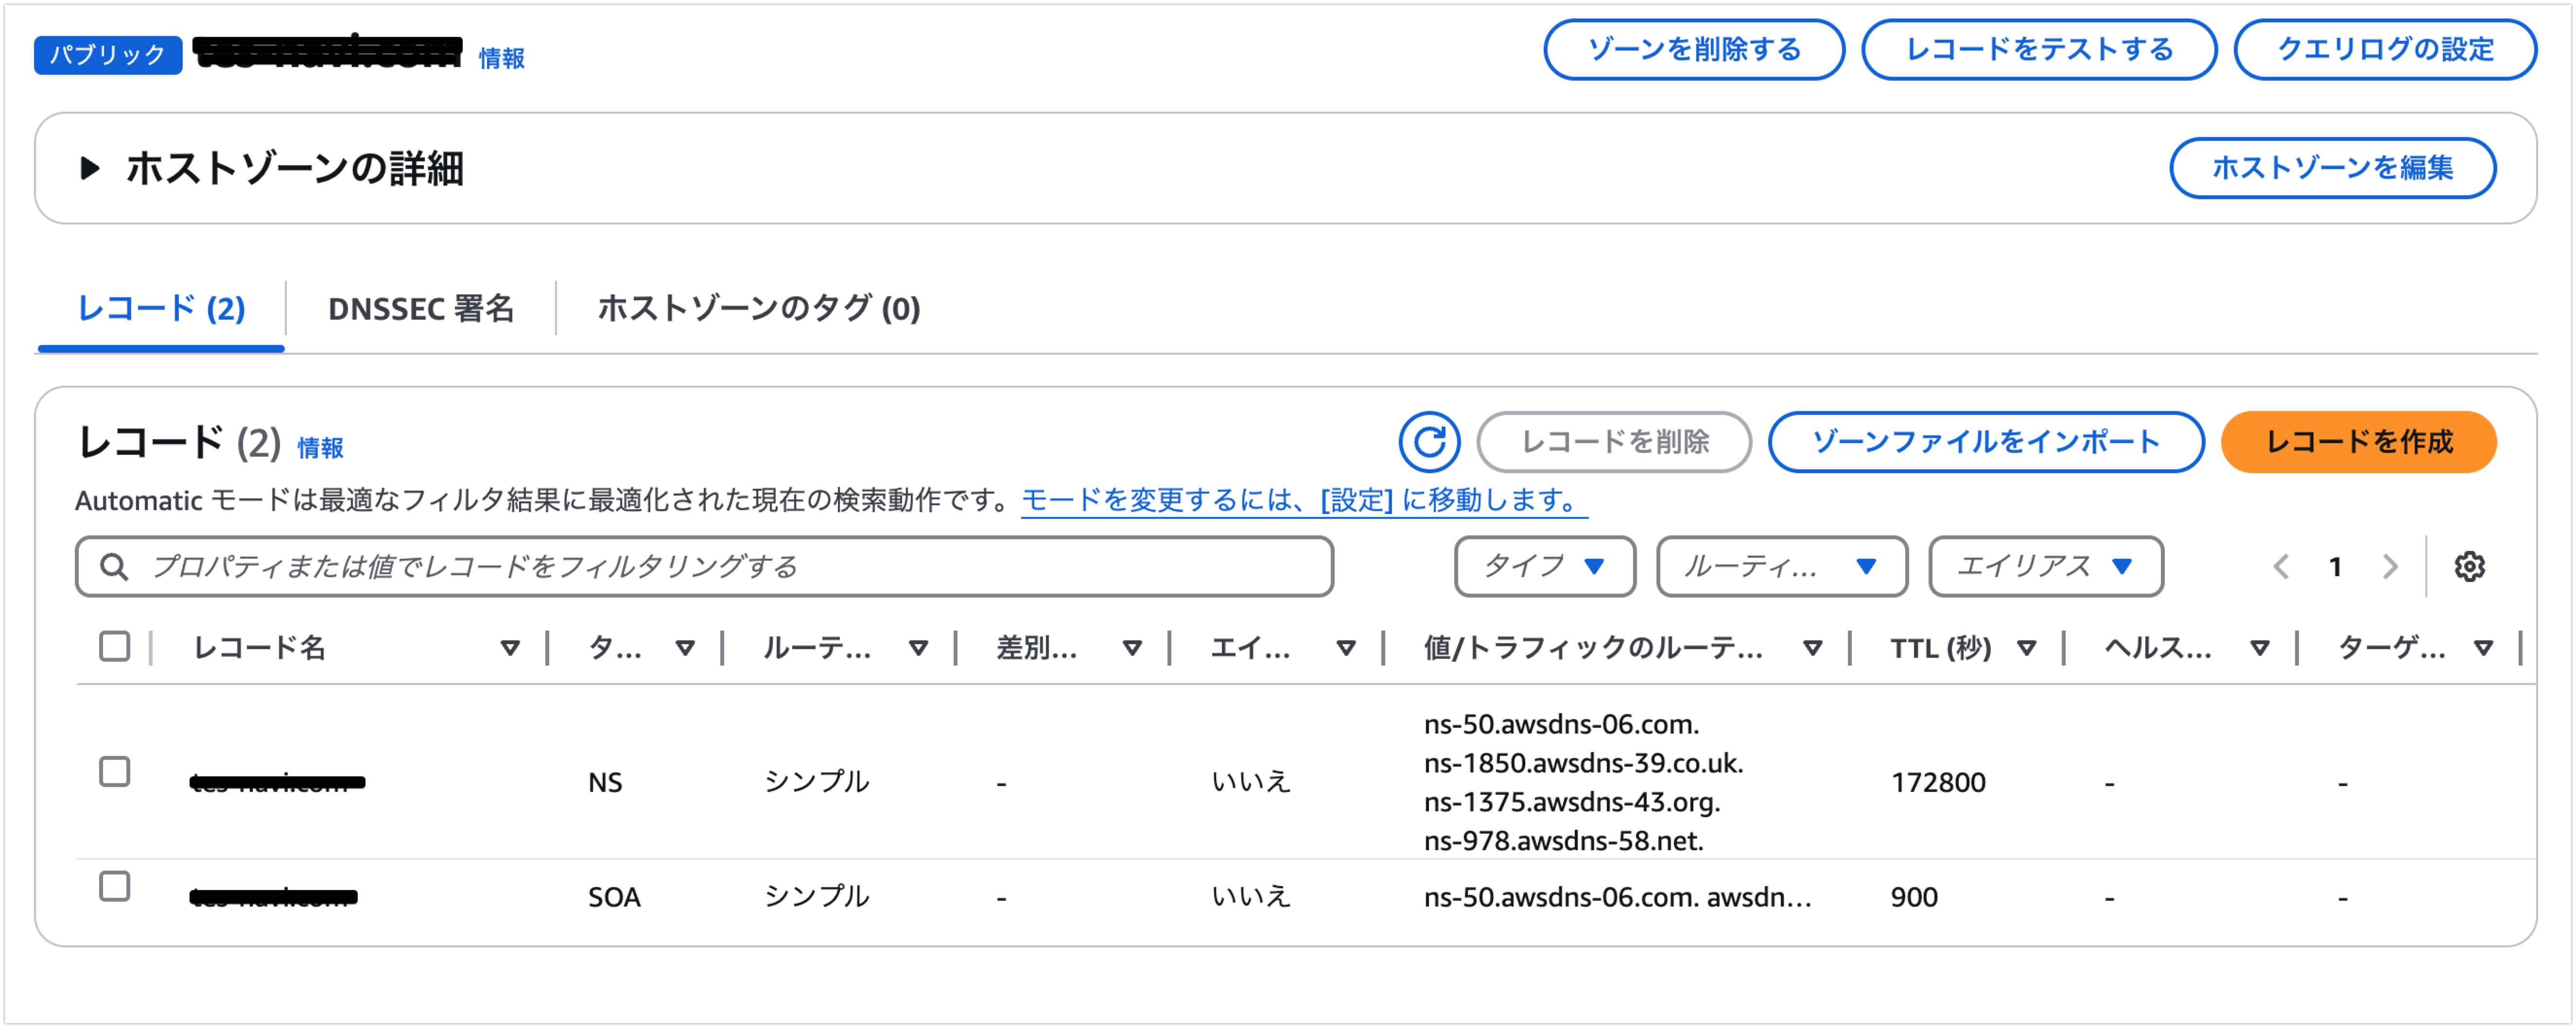Click the refresh records icon

(x=1428, y=441)
